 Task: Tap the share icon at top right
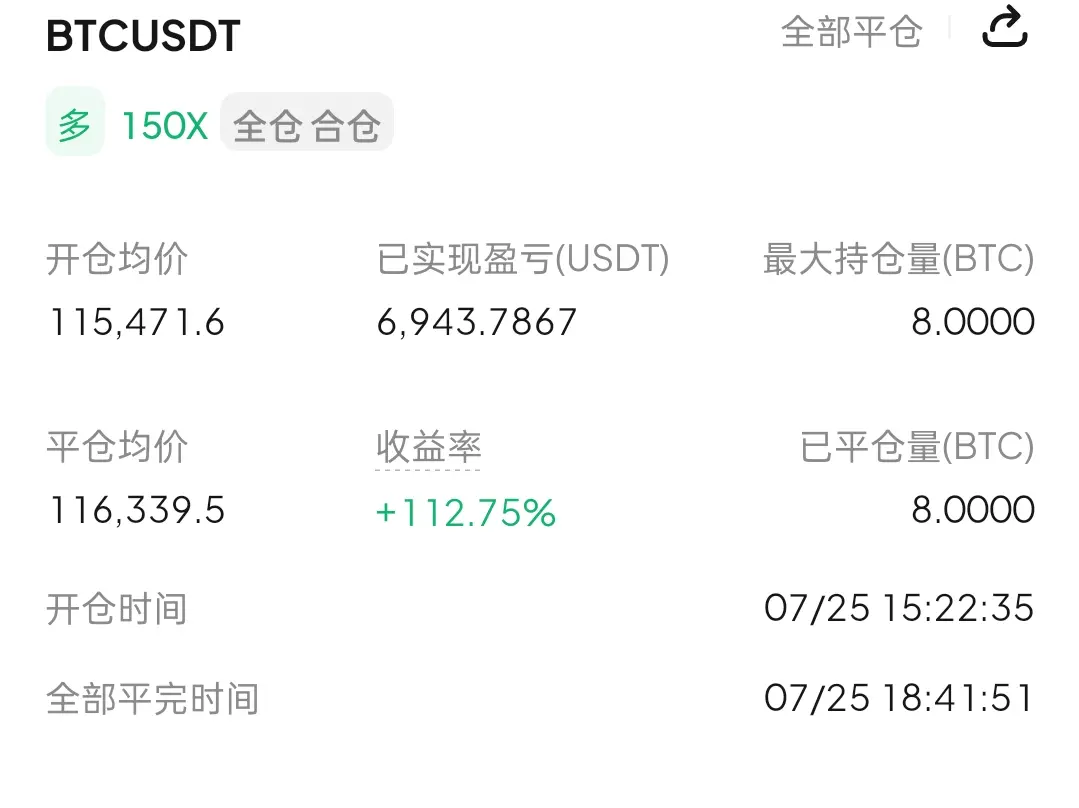pyautogui.click(x=1004, y=26)
